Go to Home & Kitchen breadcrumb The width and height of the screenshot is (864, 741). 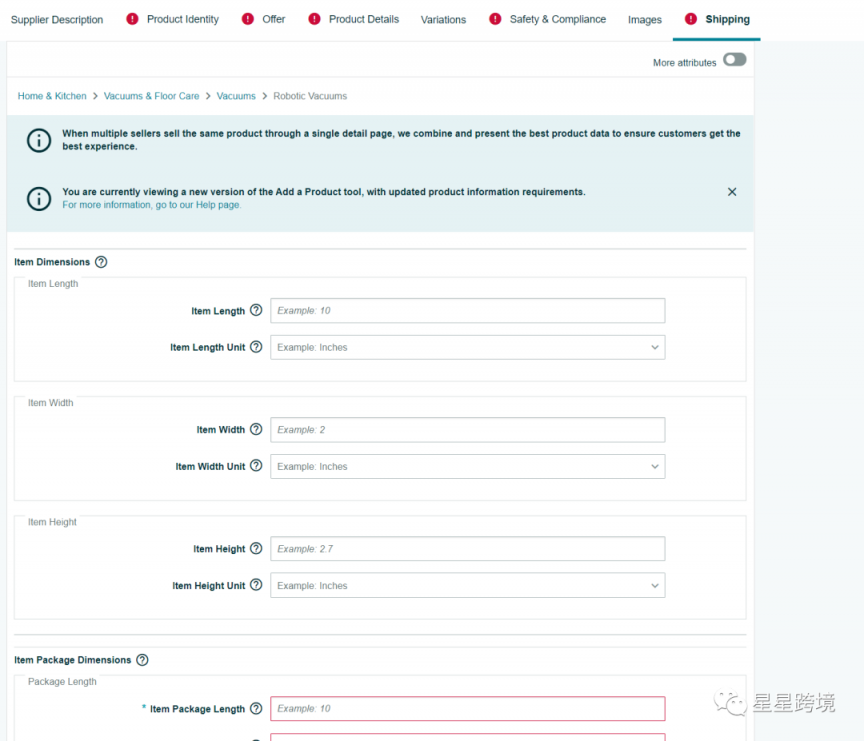(52, 96)
